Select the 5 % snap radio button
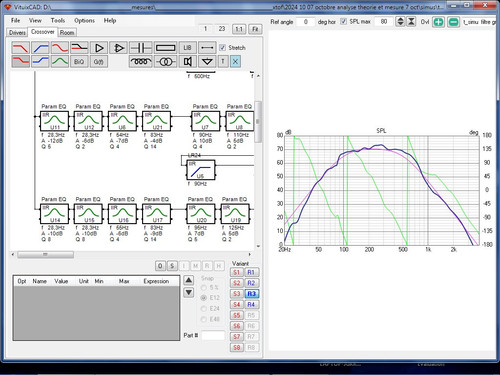Viewport: 500px width, 375px height. [x=204, y=287]
